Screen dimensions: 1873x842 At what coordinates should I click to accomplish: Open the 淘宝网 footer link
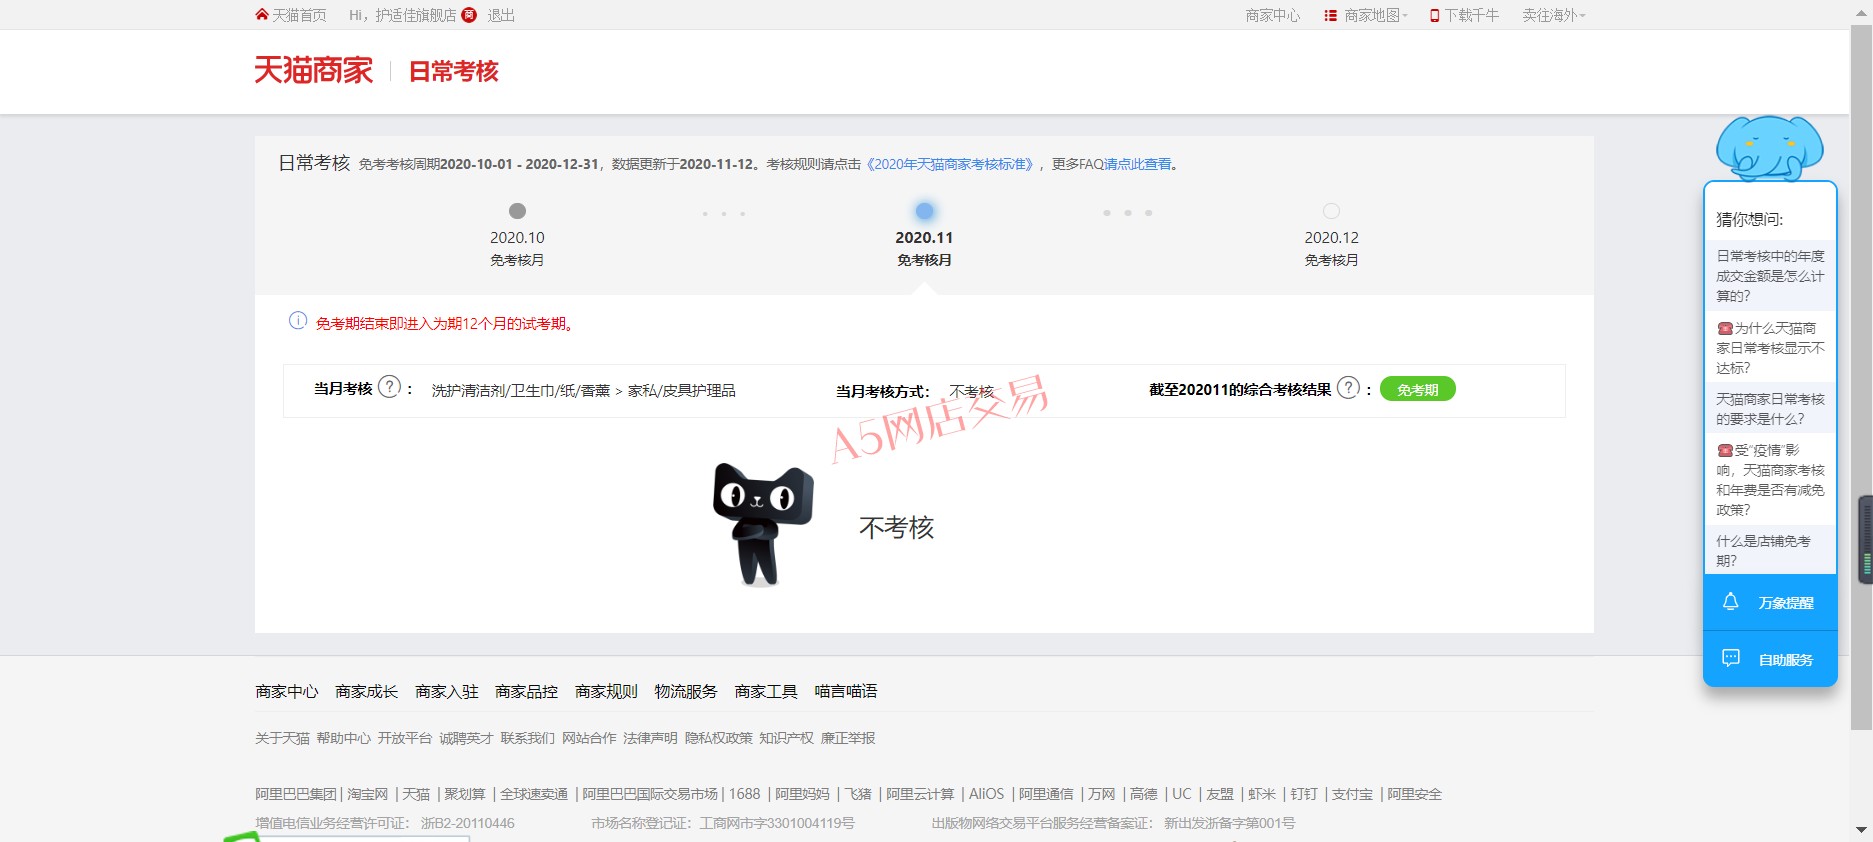click(x=368, y=794)
